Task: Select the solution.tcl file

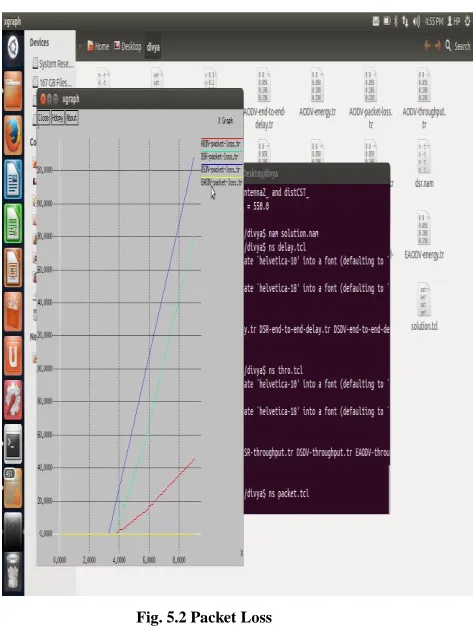Action: pos(424,307)
